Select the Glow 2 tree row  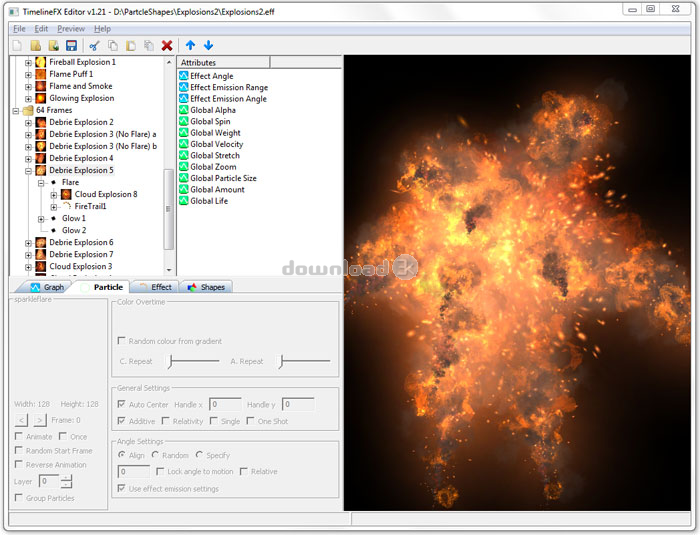pyautogui.click(x=74, y=230)
